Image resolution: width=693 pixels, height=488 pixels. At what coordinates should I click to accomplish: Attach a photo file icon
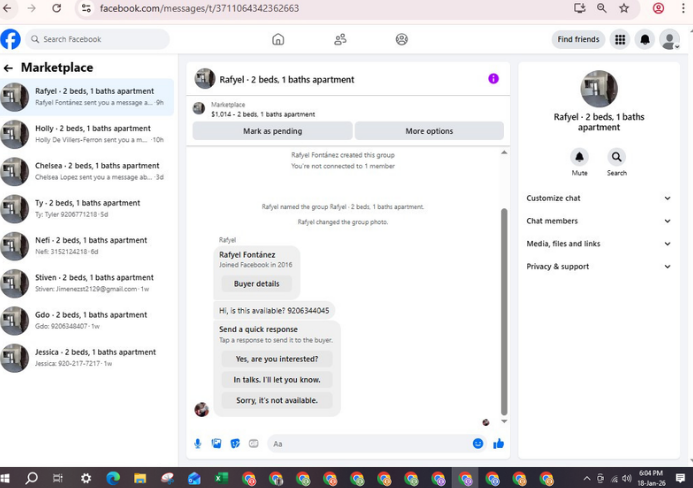pos(217,443)
